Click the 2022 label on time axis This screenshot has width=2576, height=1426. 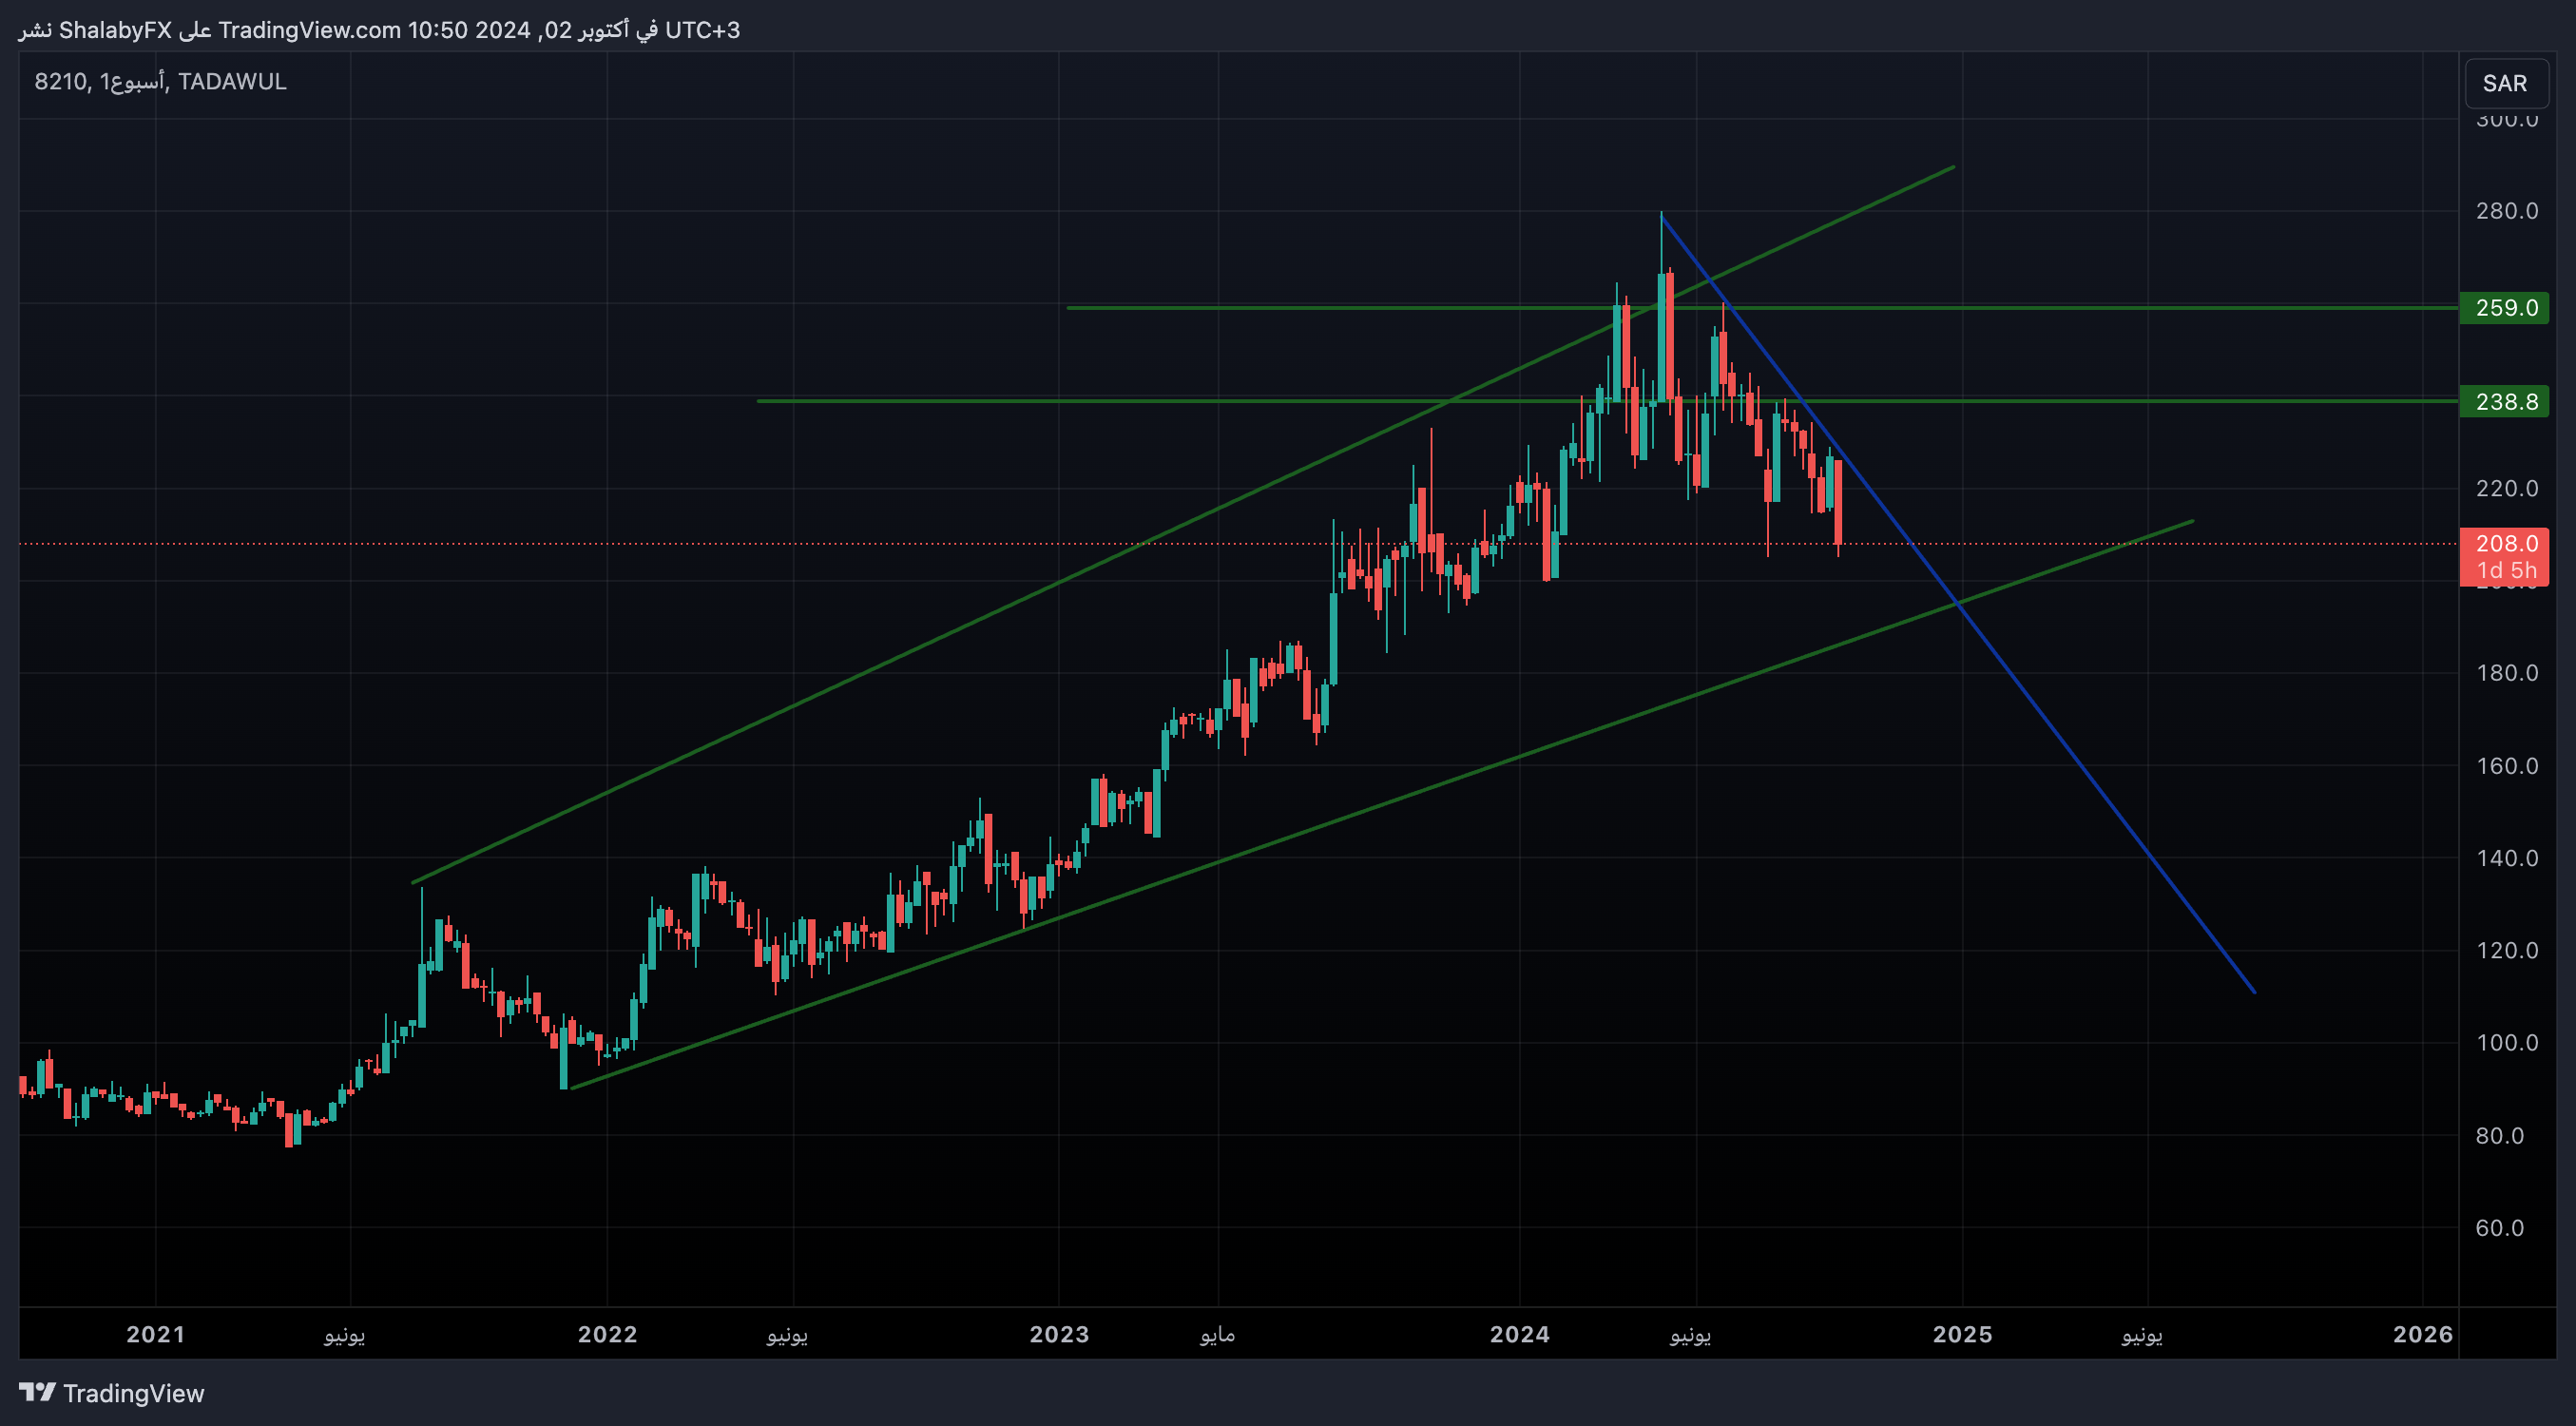(x=607, y=1334)
